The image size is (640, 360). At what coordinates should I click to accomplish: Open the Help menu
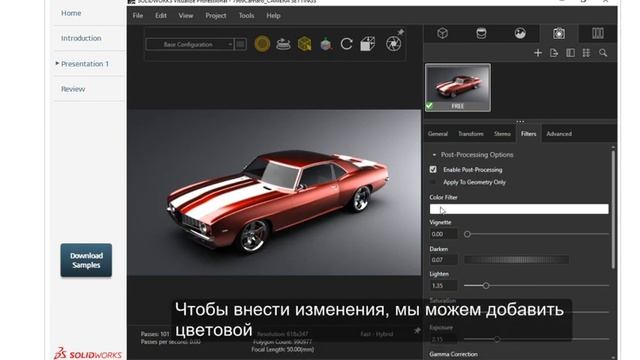click(273, 16)
